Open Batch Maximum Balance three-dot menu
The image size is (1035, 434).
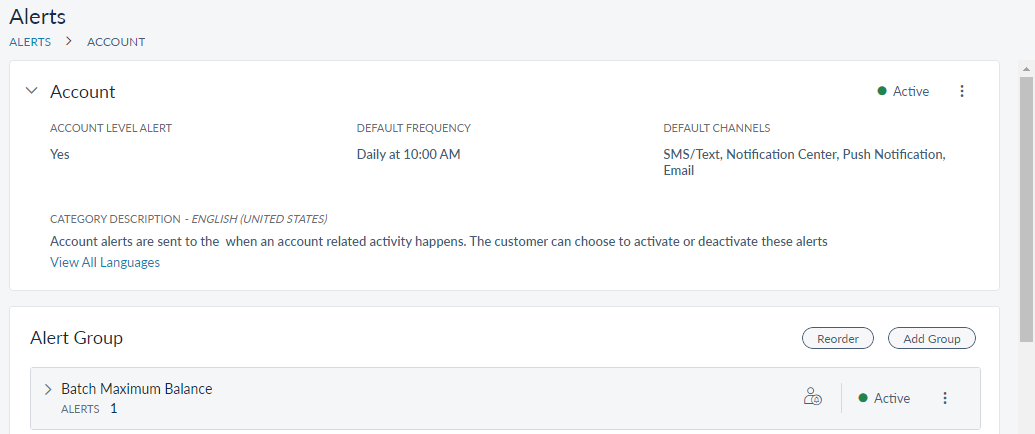pos(945,398)
